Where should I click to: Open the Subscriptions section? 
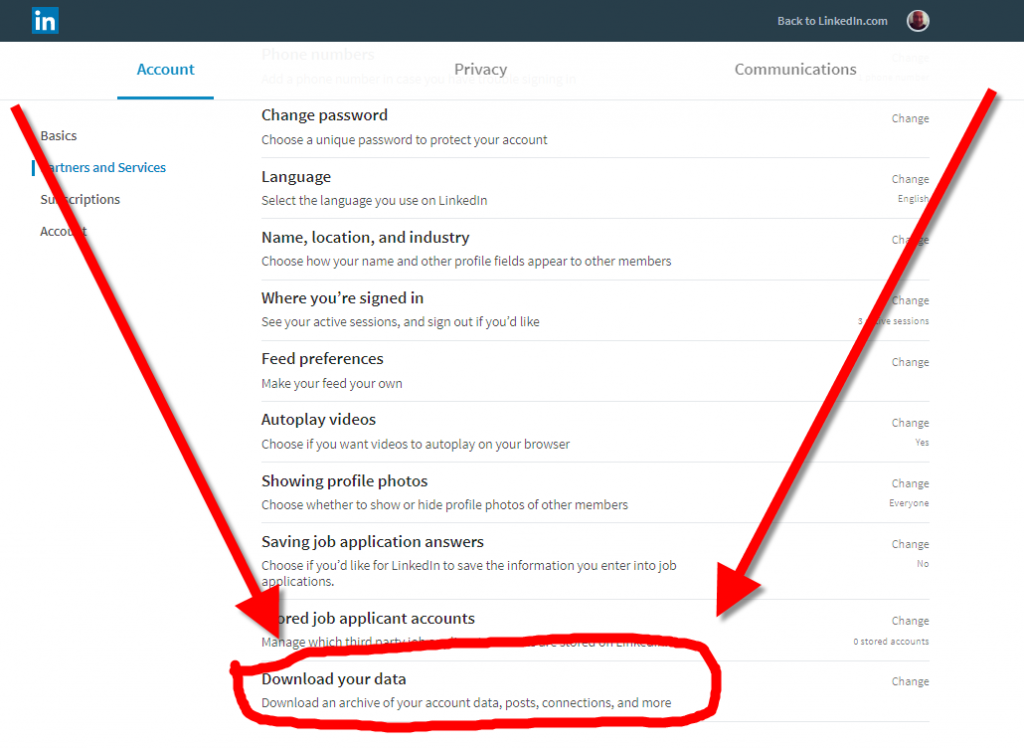(80, 199)
